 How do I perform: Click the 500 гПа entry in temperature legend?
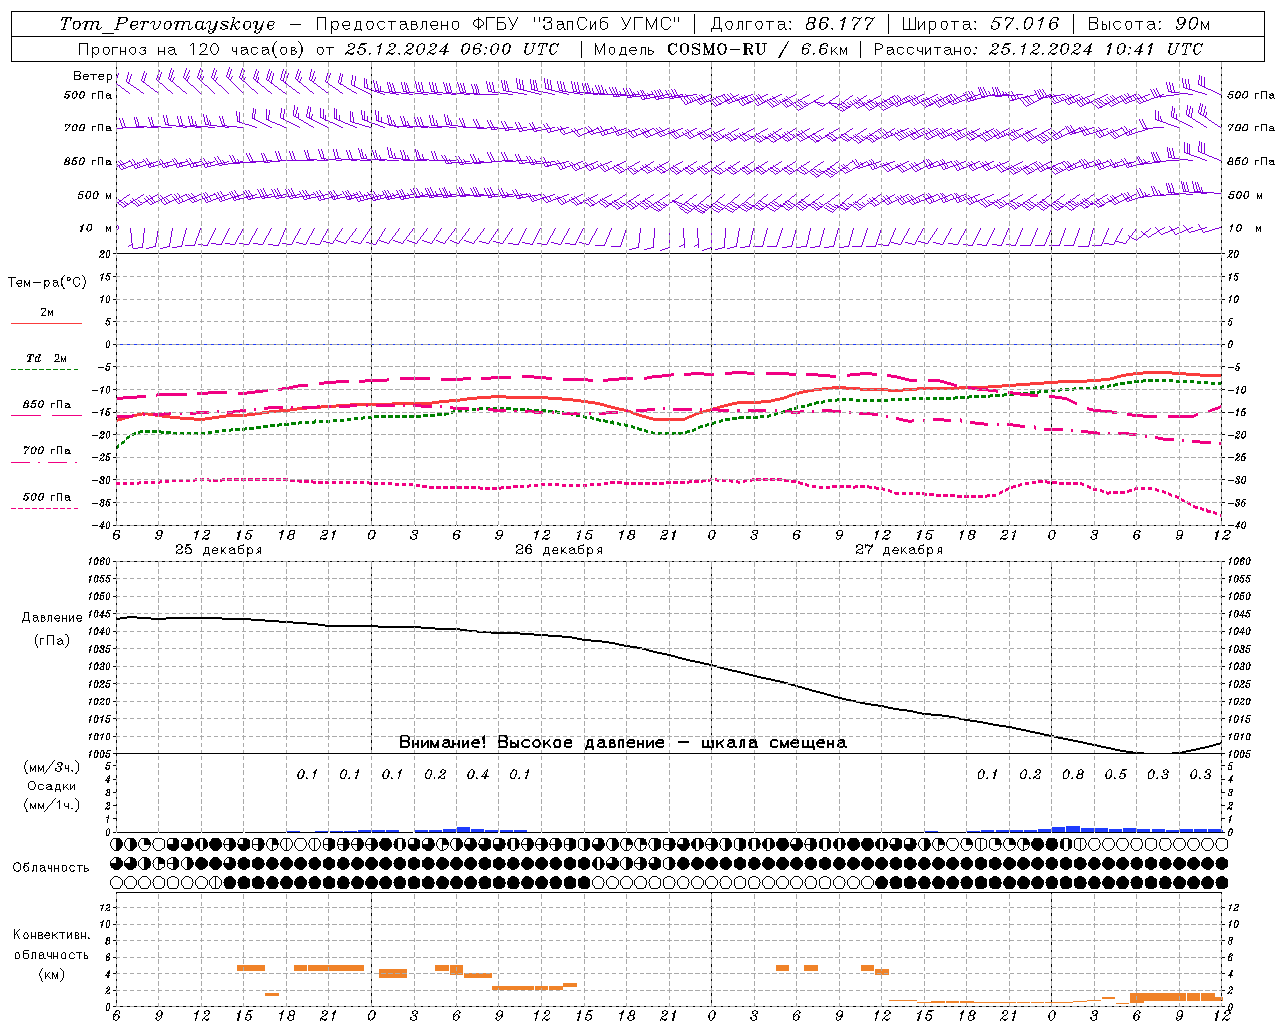click(47, 497)
